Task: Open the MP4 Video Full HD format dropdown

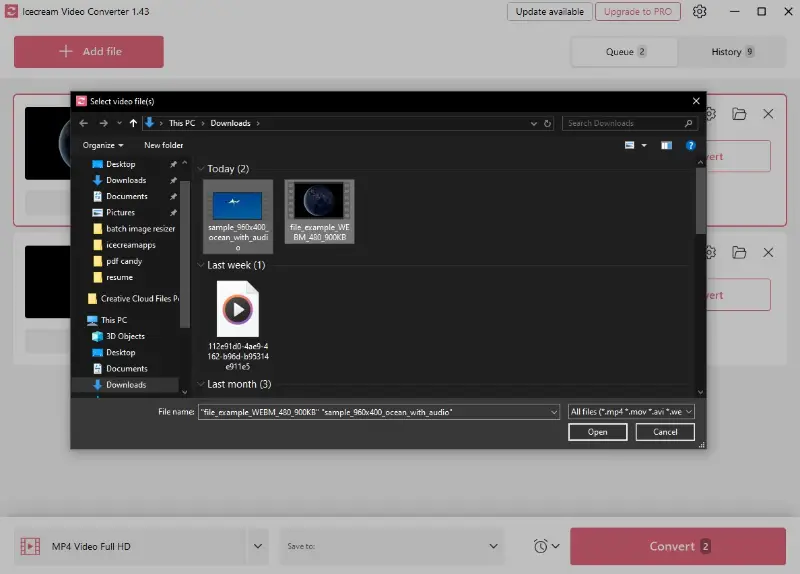Action: click(x=258, y=546)
